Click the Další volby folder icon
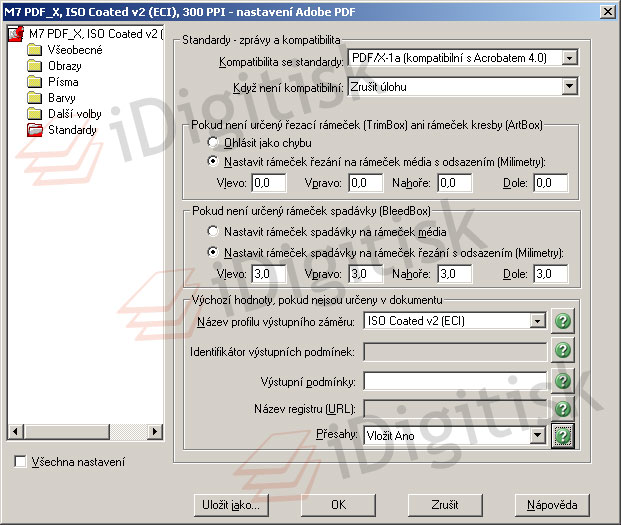This screenshot has height=525, width=621. (x=34, y=114)
